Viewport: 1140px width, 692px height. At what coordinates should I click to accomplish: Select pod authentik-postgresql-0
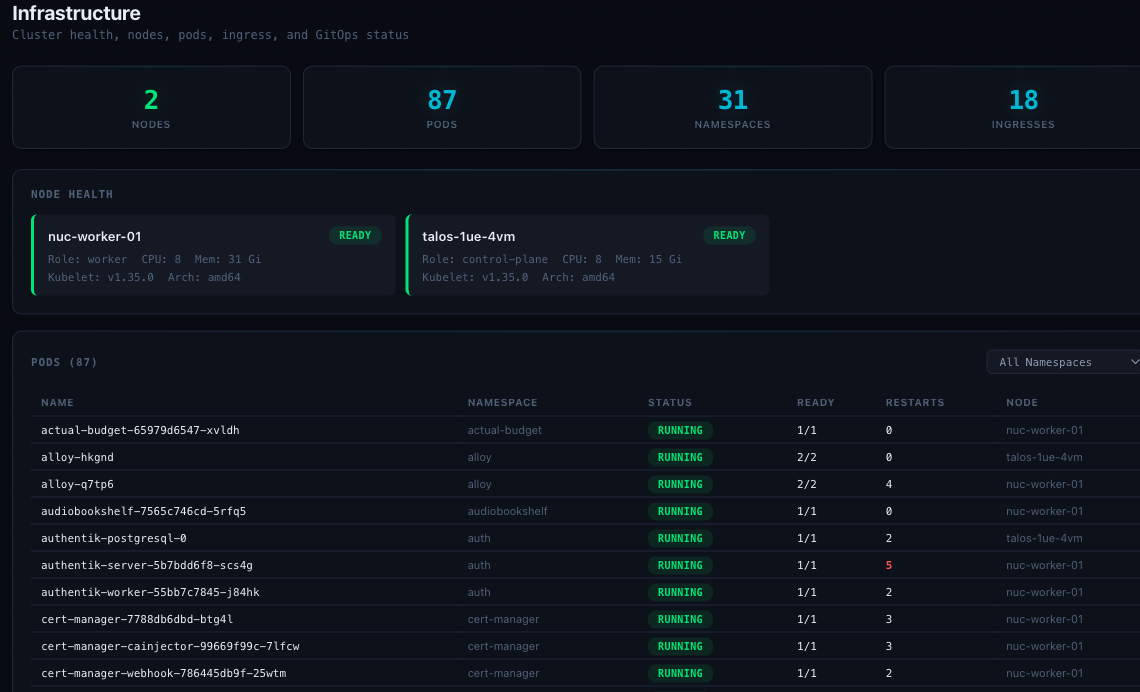click(x=113, y=538)
